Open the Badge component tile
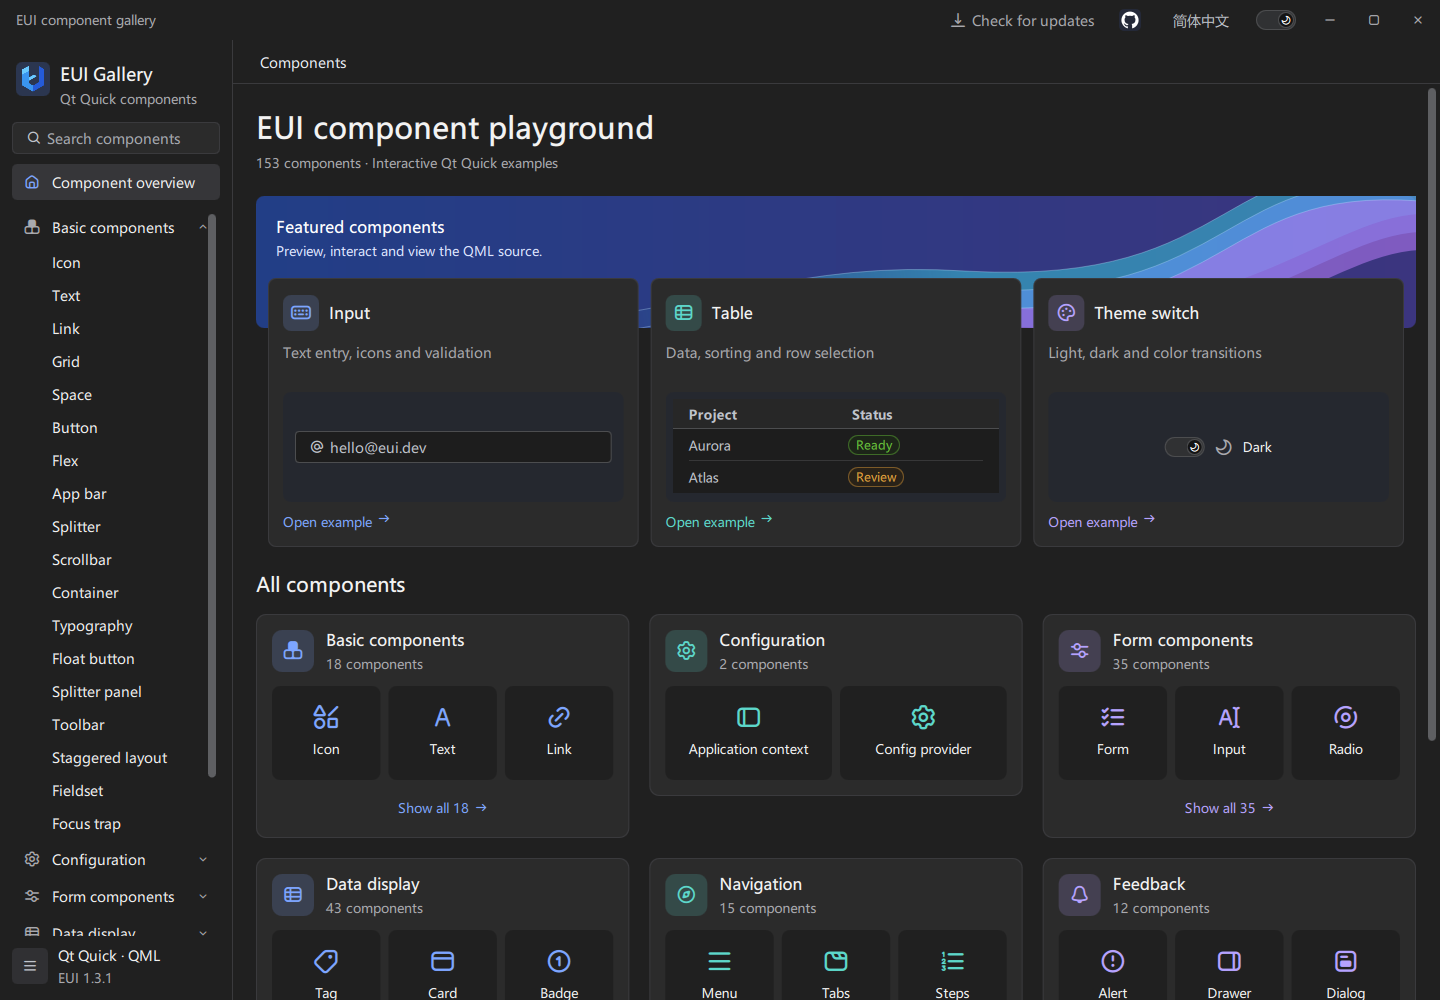 [x=559, y=966]
